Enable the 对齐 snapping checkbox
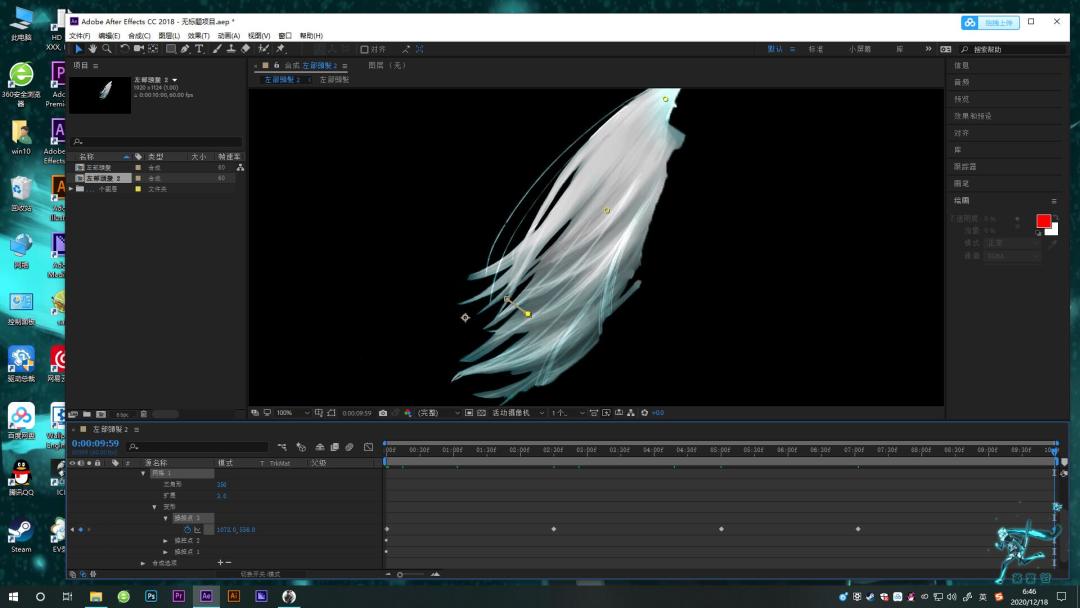Viewport: 1080px width, 608px height. [x=364, y=50]
